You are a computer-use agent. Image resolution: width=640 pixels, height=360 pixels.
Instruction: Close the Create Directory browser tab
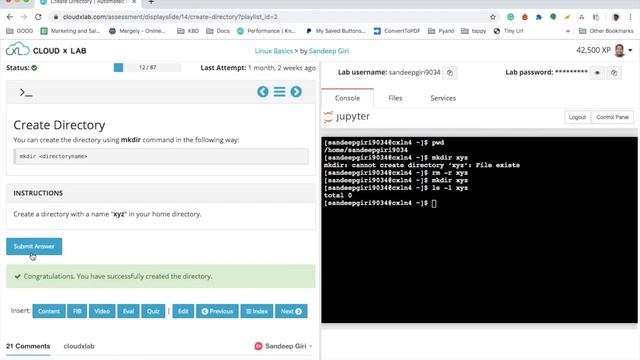pyautogui.click(x=133, y=2)
